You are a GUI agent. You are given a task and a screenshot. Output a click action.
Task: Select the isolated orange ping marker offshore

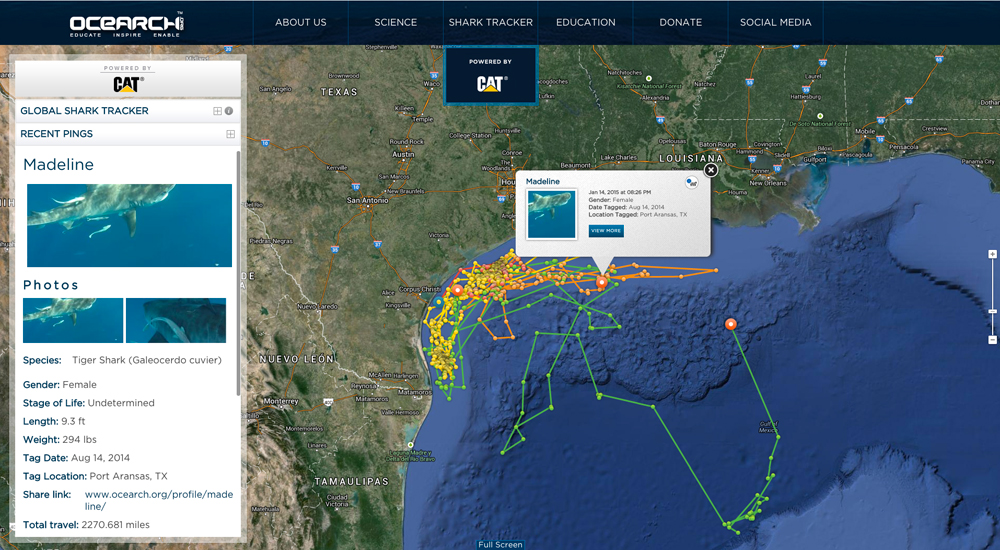[x=731, y=324]
